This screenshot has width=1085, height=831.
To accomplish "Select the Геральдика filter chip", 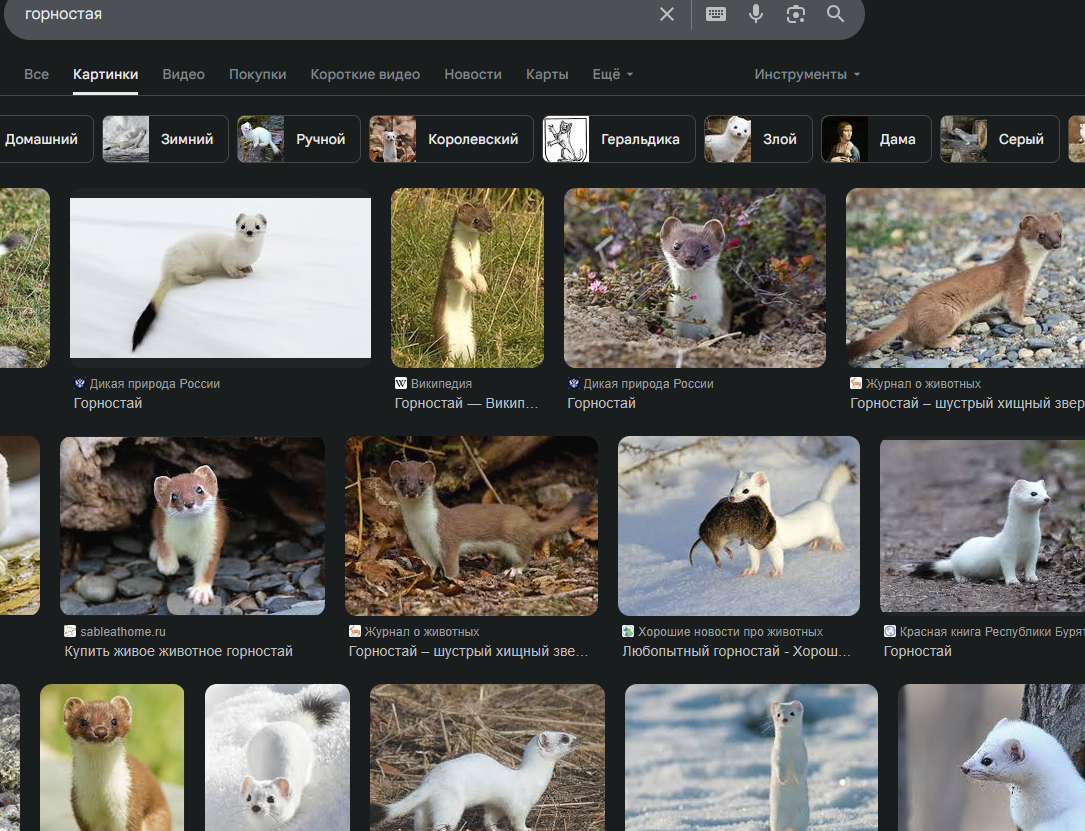I will [x=618, y=139].
